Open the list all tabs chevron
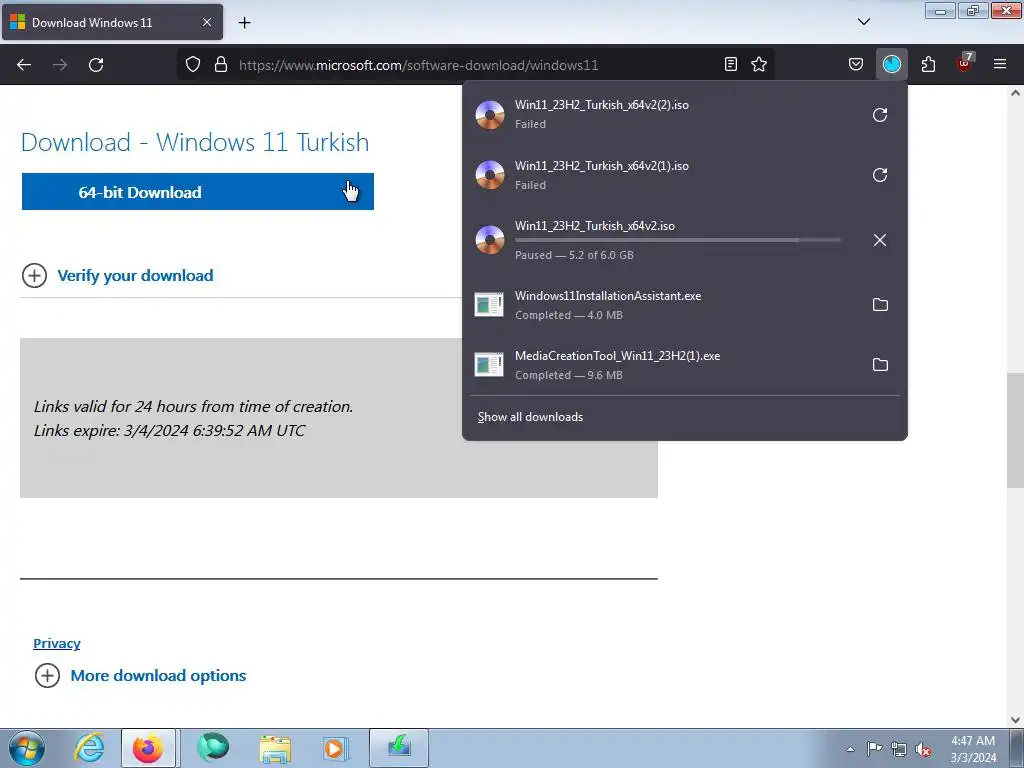The height and width of the screenshot is (768, 1024). pos(863,22)
